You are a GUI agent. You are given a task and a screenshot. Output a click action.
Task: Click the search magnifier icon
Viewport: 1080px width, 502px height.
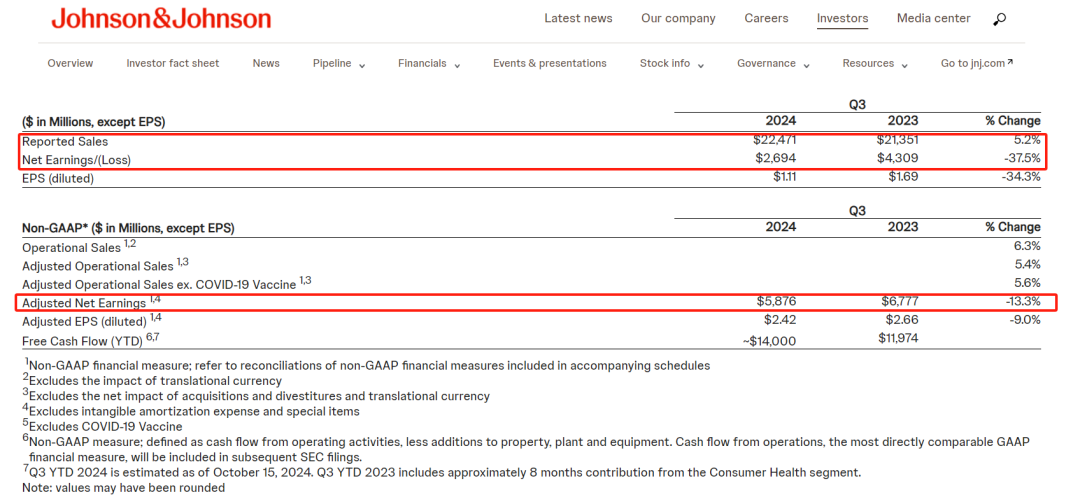(1000, 19)
